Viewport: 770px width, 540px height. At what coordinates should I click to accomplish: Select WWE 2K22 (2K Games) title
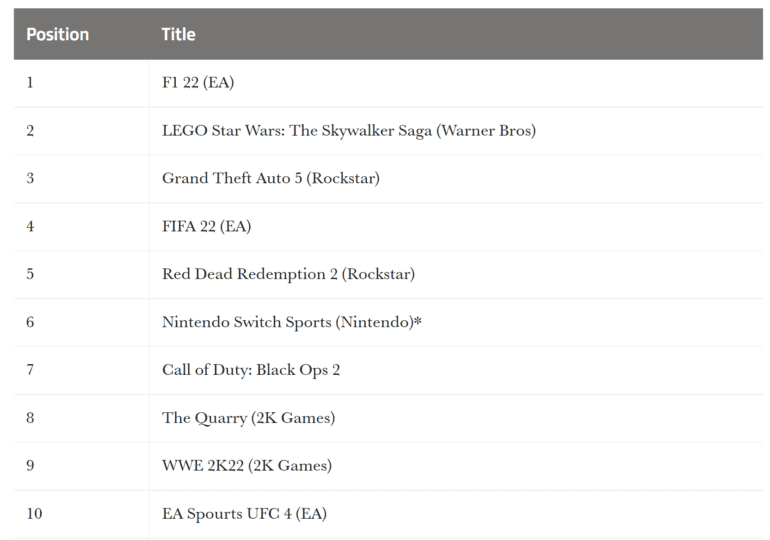247,465
